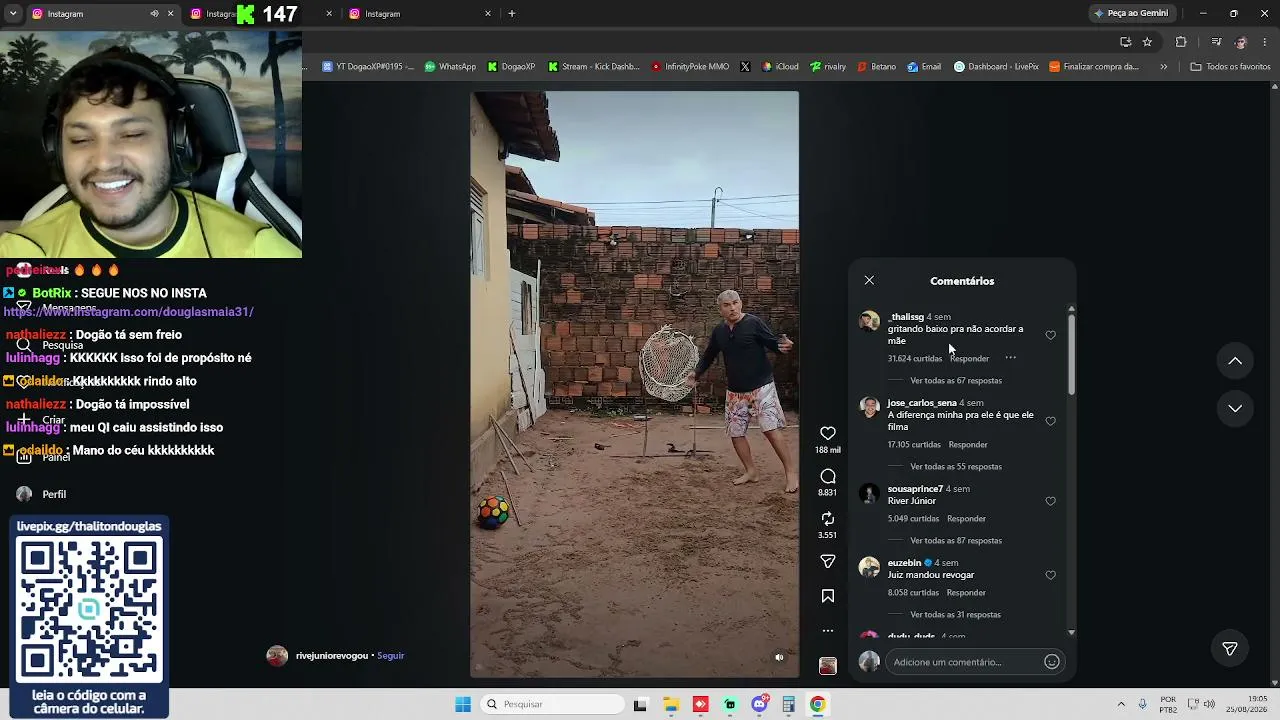The width and height of the screenshot is (1280, 720).
Task: View likes on 17.105 curtidas
Action: tap(914, 445)
